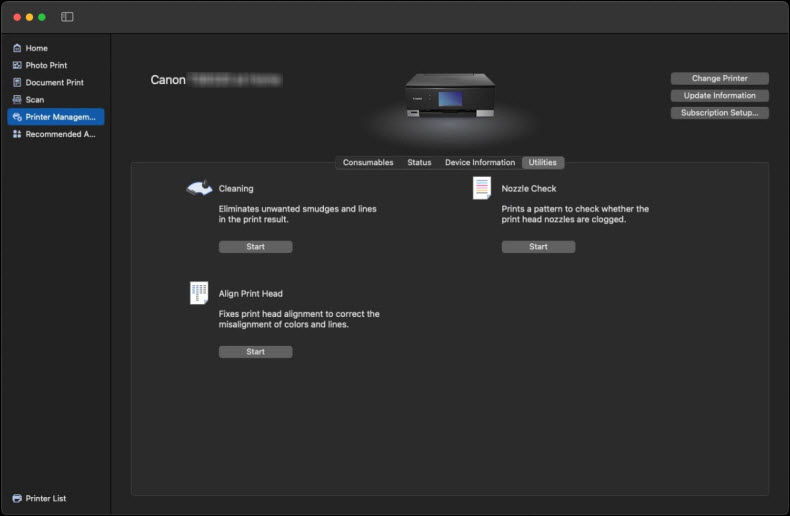Image resolution: width=790 pixels, height=516 pixels.
Task: Click the Document Print sidebar icon
Action: pyautogui.click(x=17, y=82)
